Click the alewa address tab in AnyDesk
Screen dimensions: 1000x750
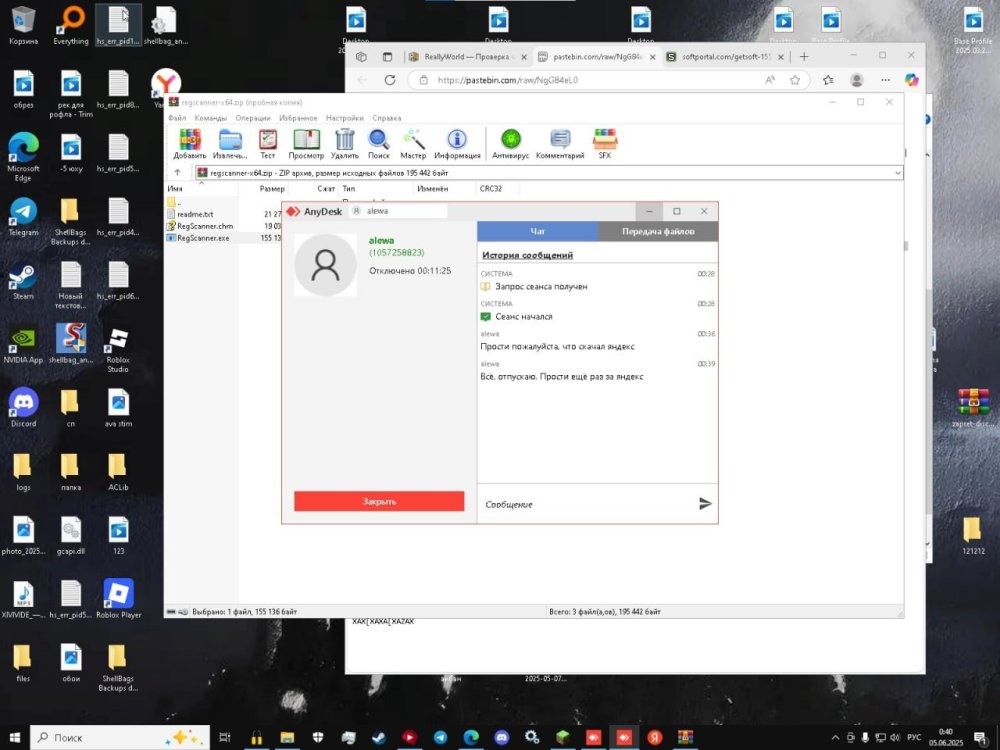tap(398, 211)
